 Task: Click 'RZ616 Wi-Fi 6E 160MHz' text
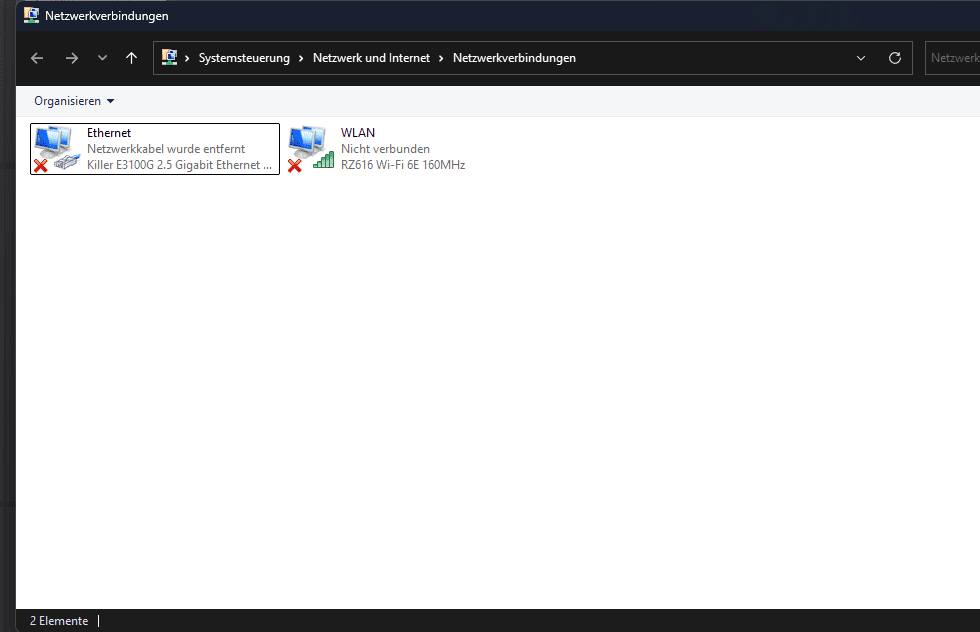(402, 165)
